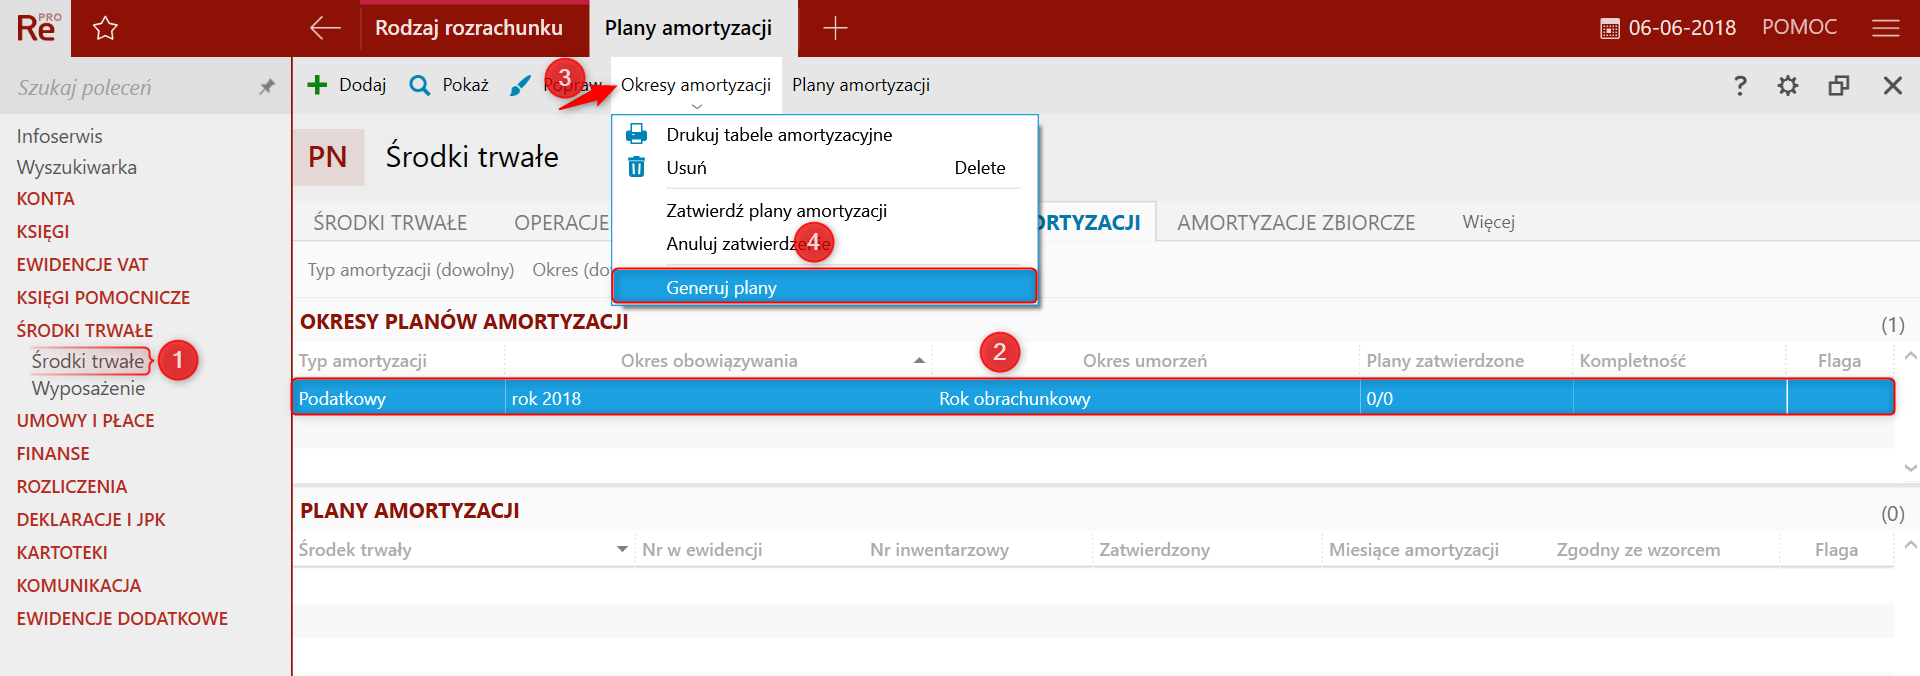Screen dimensions: 1920x676
Task: Select Wyposażenie sidebar subitem
Action: click(x=88, y=388)
